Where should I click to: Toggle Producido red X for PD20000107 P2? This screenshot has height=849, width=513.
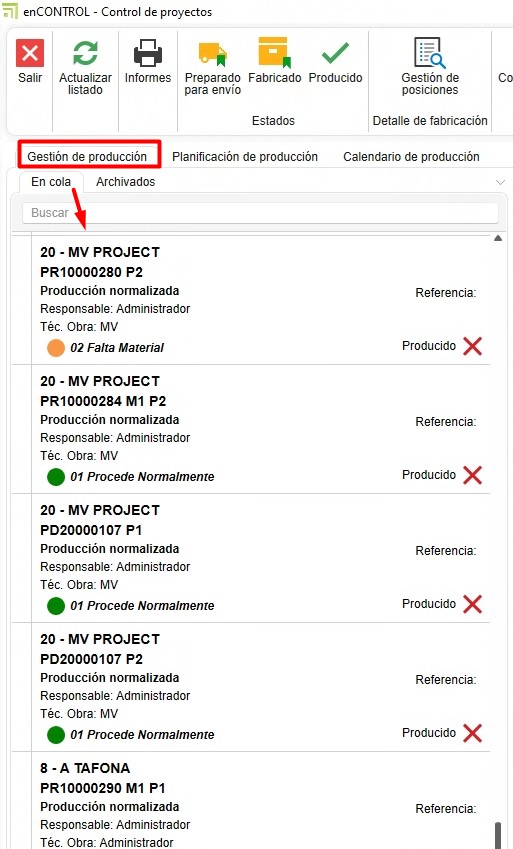pos(472,733)
